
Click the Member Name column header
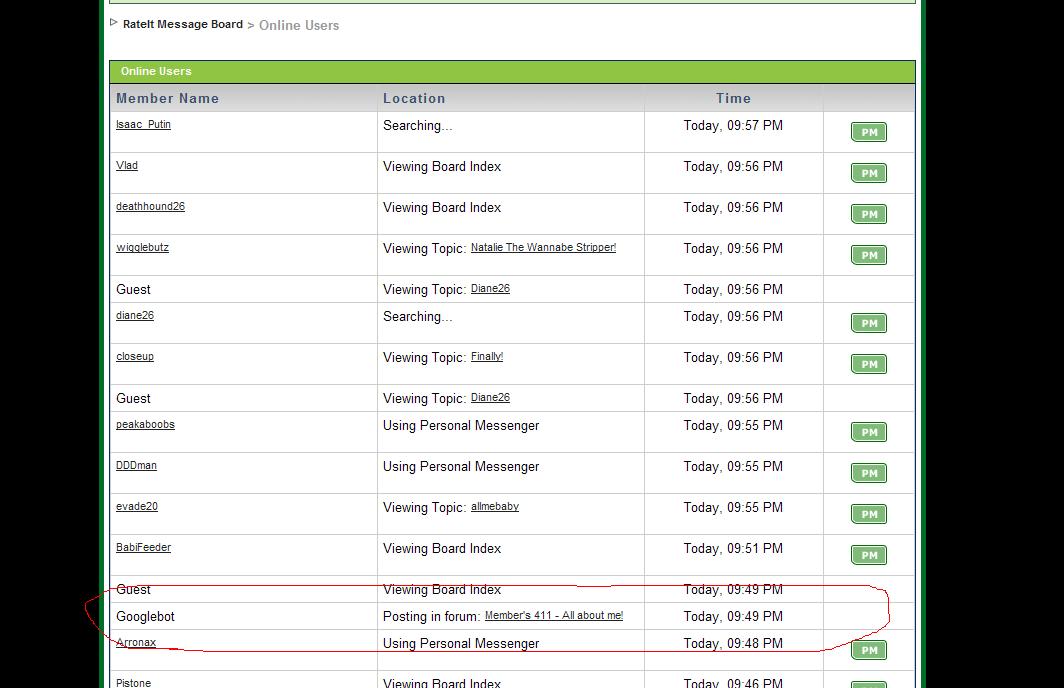click(167, 98)
